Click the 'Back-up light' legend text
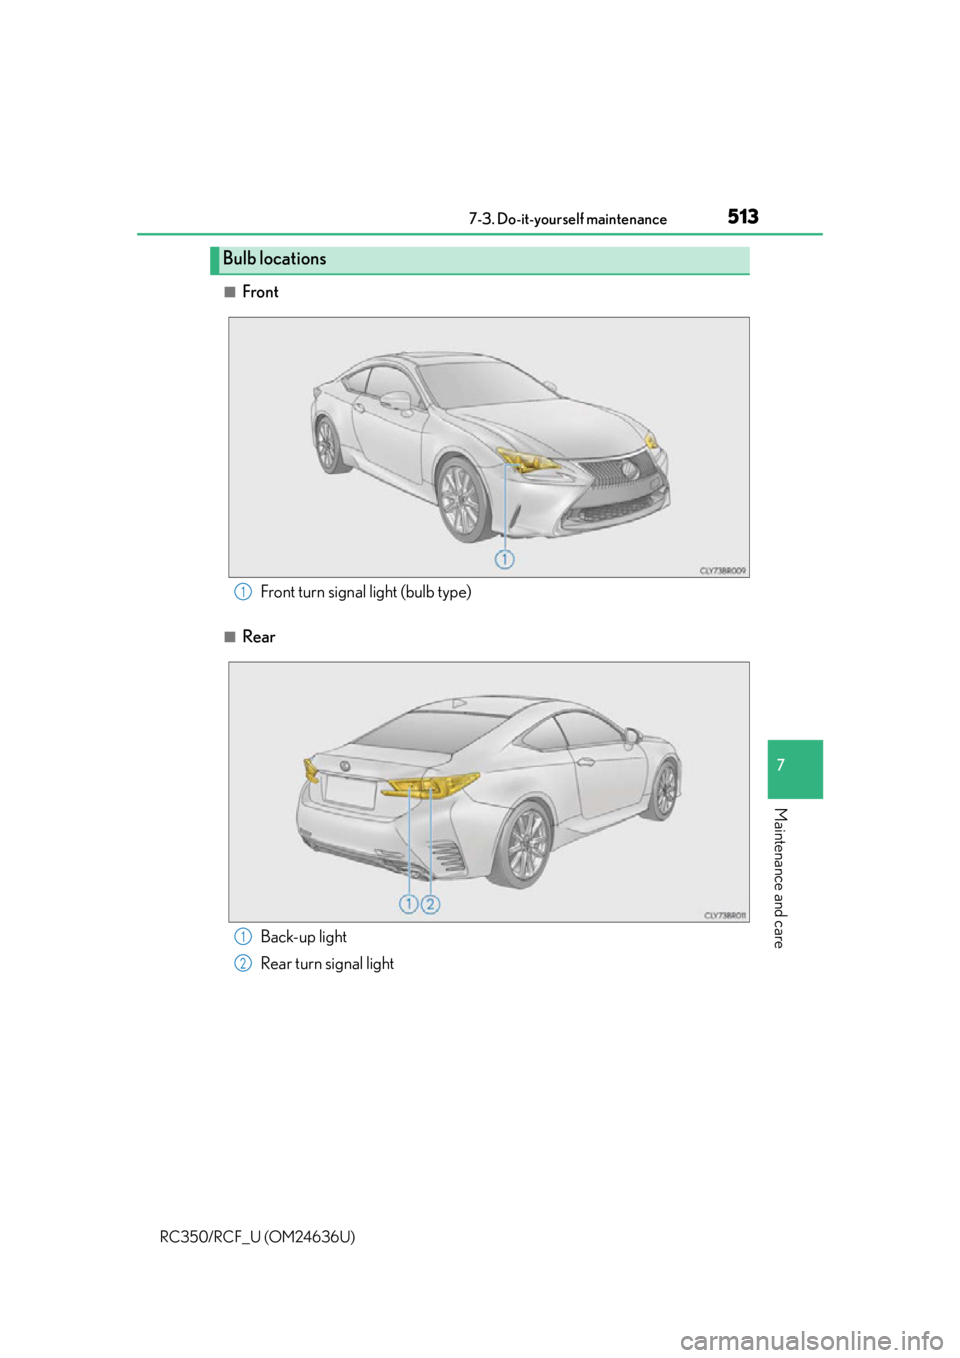This screenshot has width=960, height=1358. (x=303, y=937)
